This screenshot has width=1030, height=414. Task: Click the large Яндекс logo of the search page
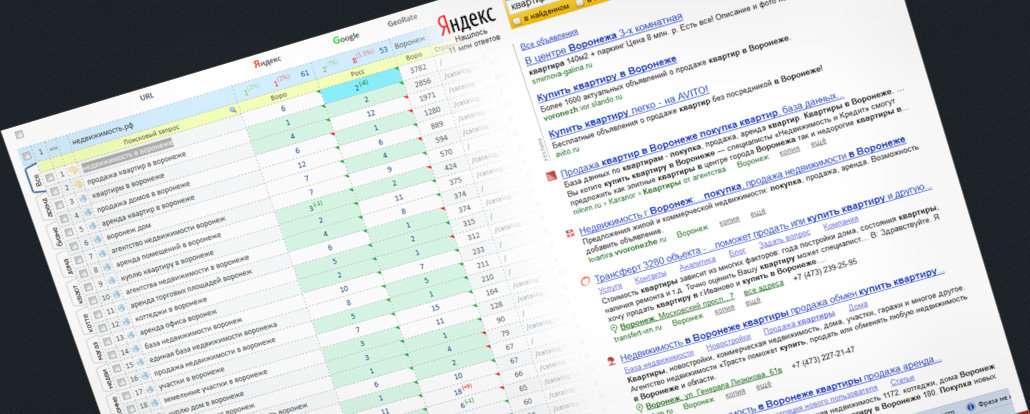[x=467, y=24]
